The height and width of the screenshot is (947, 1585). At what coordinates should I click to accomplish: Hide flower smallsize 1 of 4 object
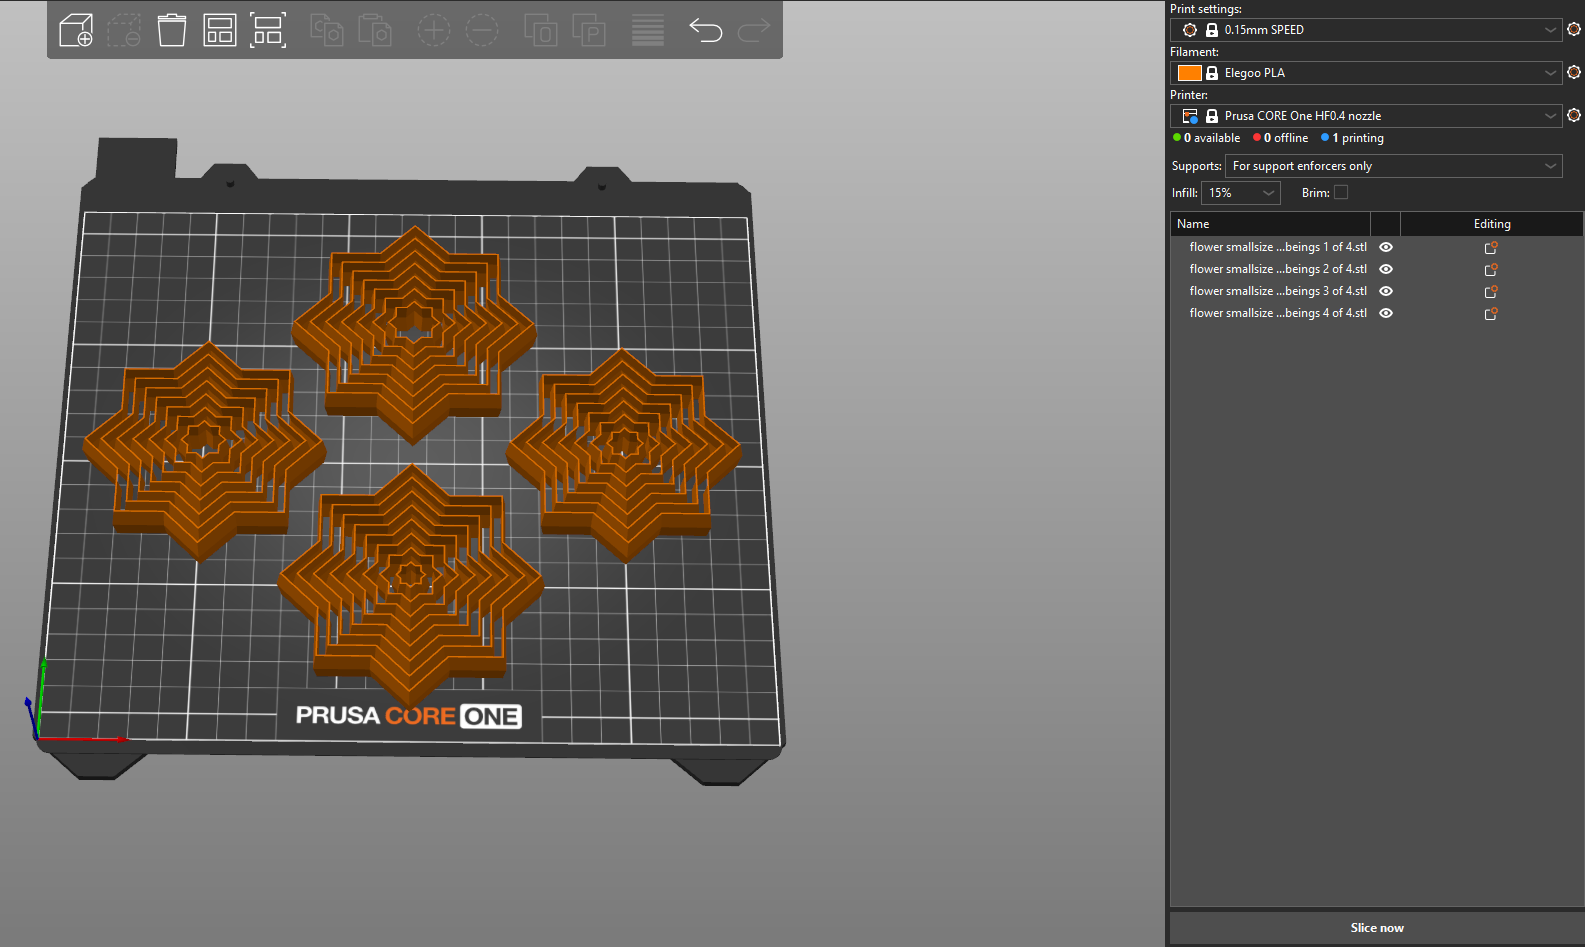click(1386, 247)
